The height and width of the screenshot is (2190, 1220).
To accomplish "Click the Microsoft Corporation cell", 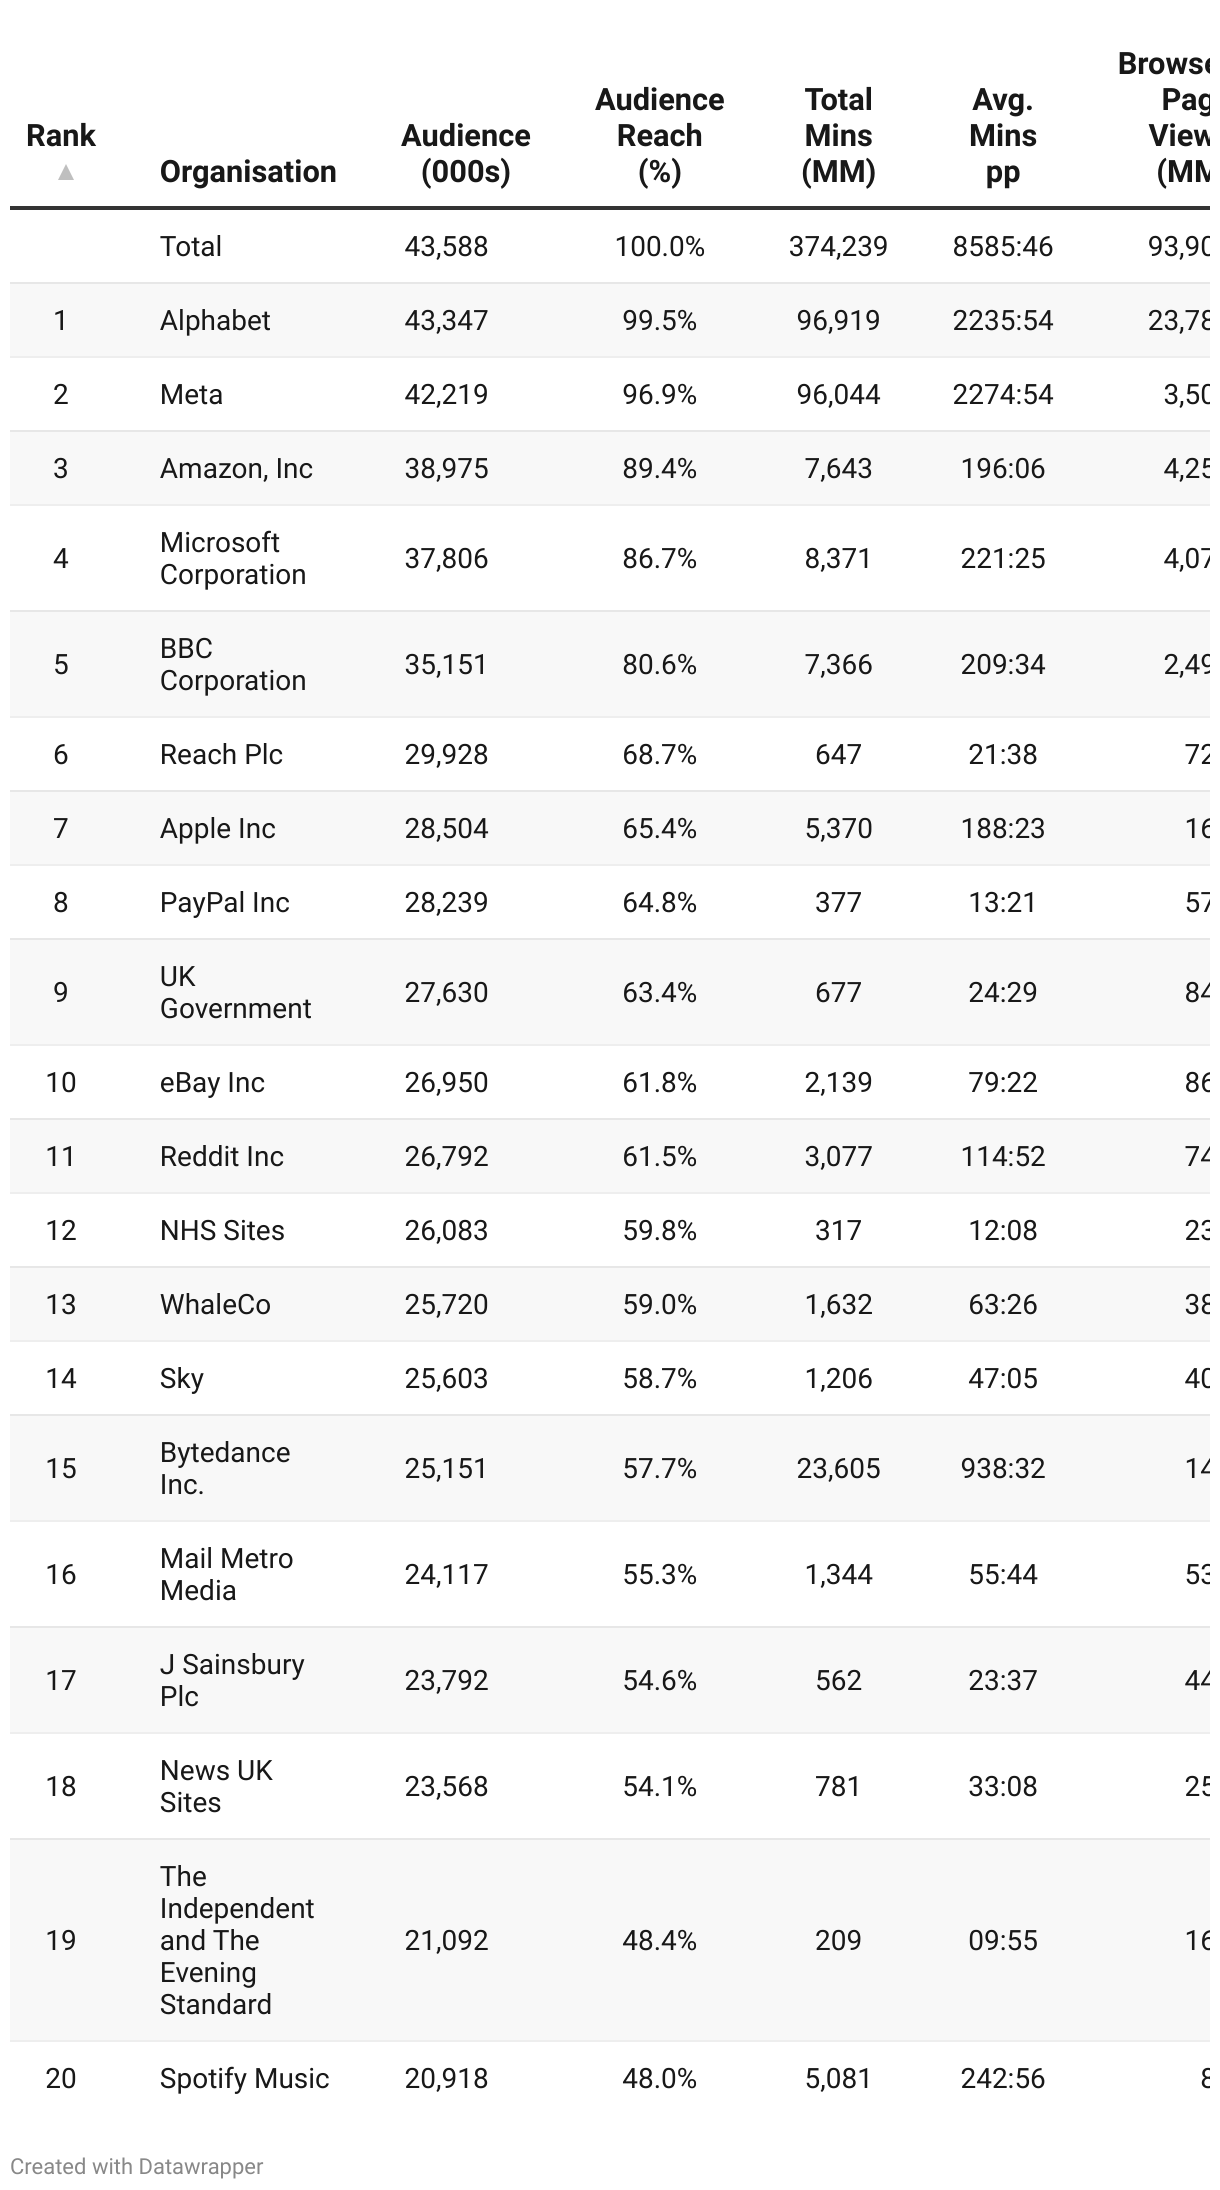I will 233,558.
